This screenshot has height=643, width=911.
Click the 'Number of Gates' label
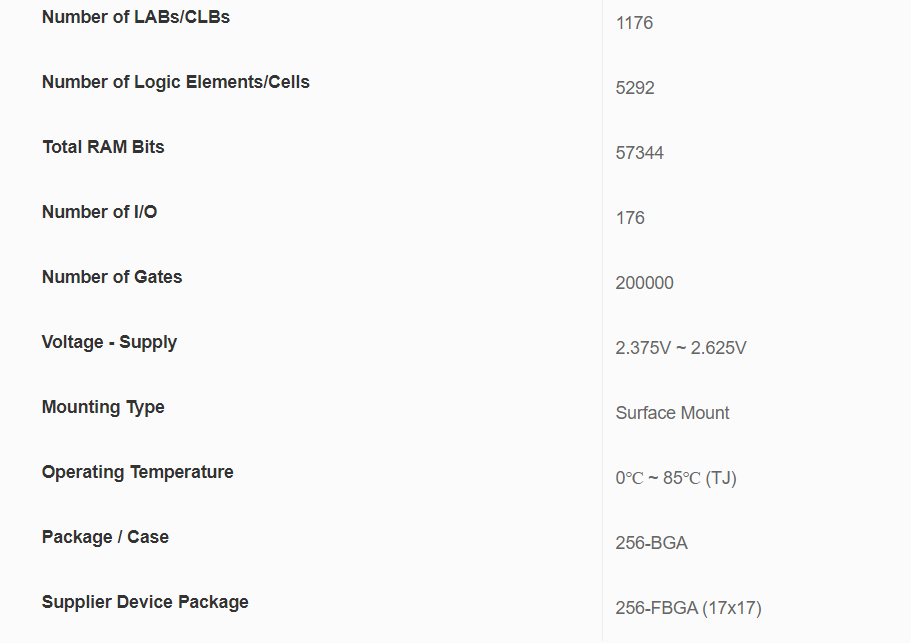112,277
